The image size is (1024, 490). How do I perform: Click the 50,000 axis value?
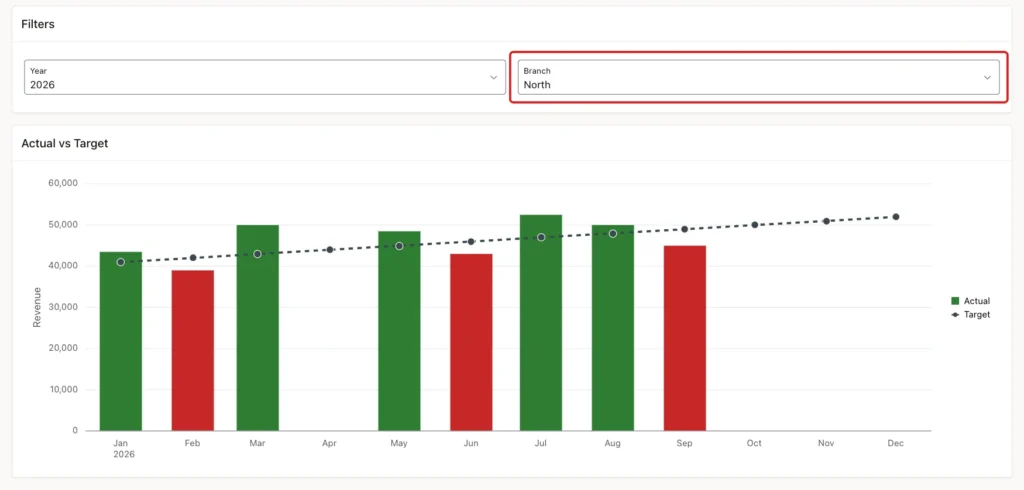click(x=63, y=225)
